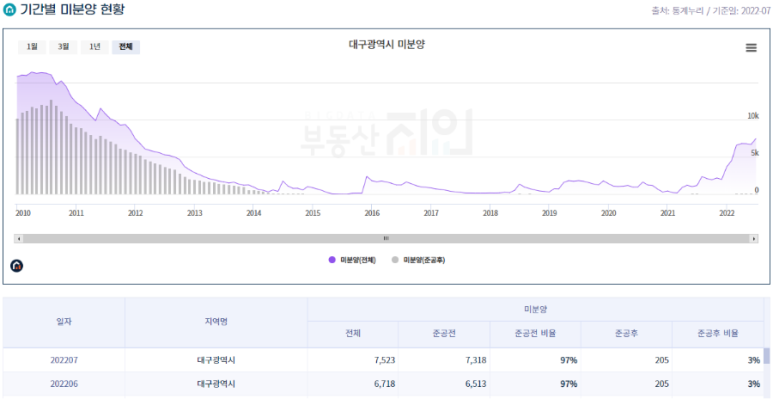
Task: Click the 기간별 미분양 현황 heading
Action: pyautogui.click(x=72, y=9)
